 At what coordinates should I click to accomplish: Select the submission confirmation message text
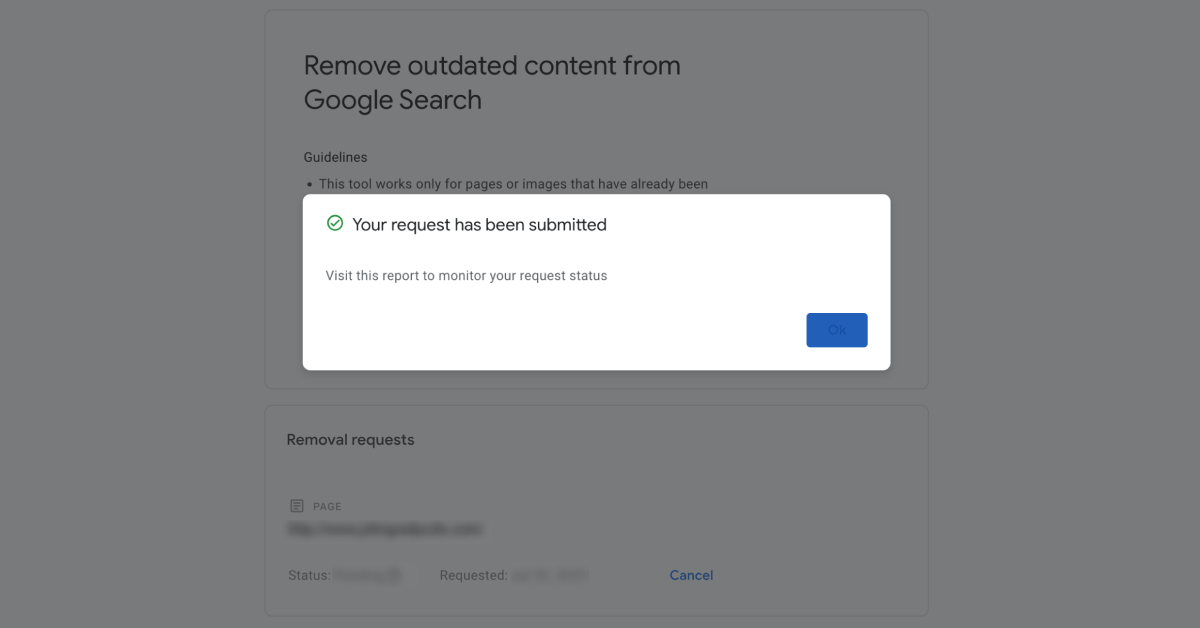[479, 224]
